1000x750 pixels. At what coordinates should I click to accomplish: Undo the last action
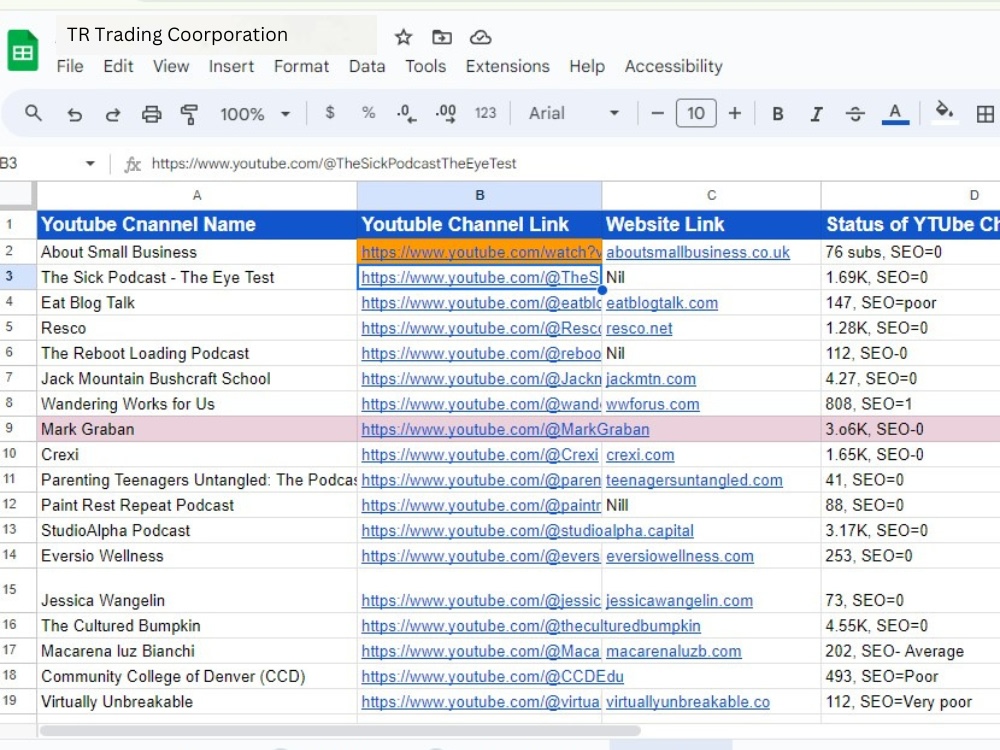[x=75, y=114]
